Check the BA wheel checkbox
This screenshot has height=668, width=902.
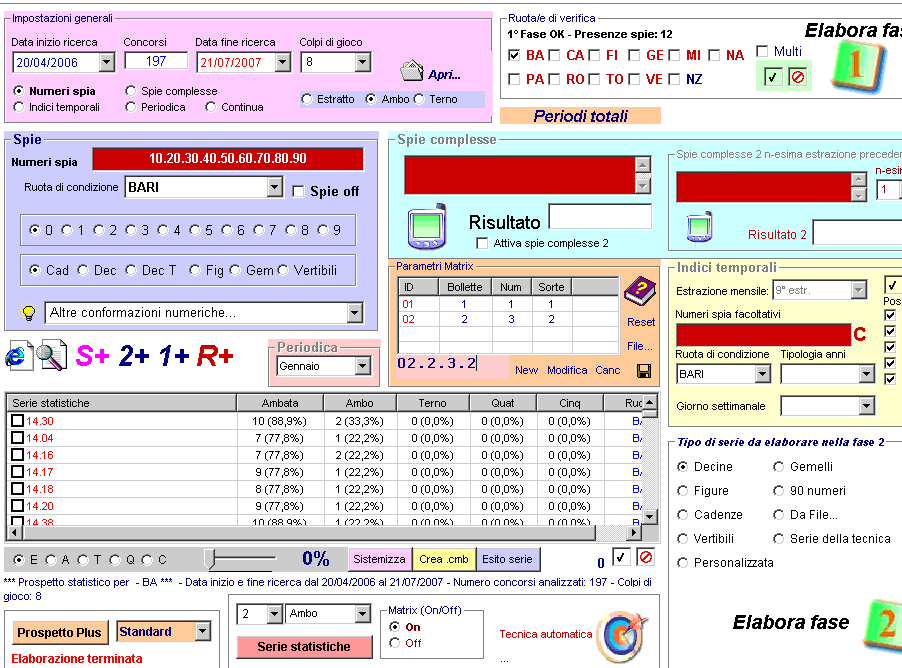tap(514, 55)
